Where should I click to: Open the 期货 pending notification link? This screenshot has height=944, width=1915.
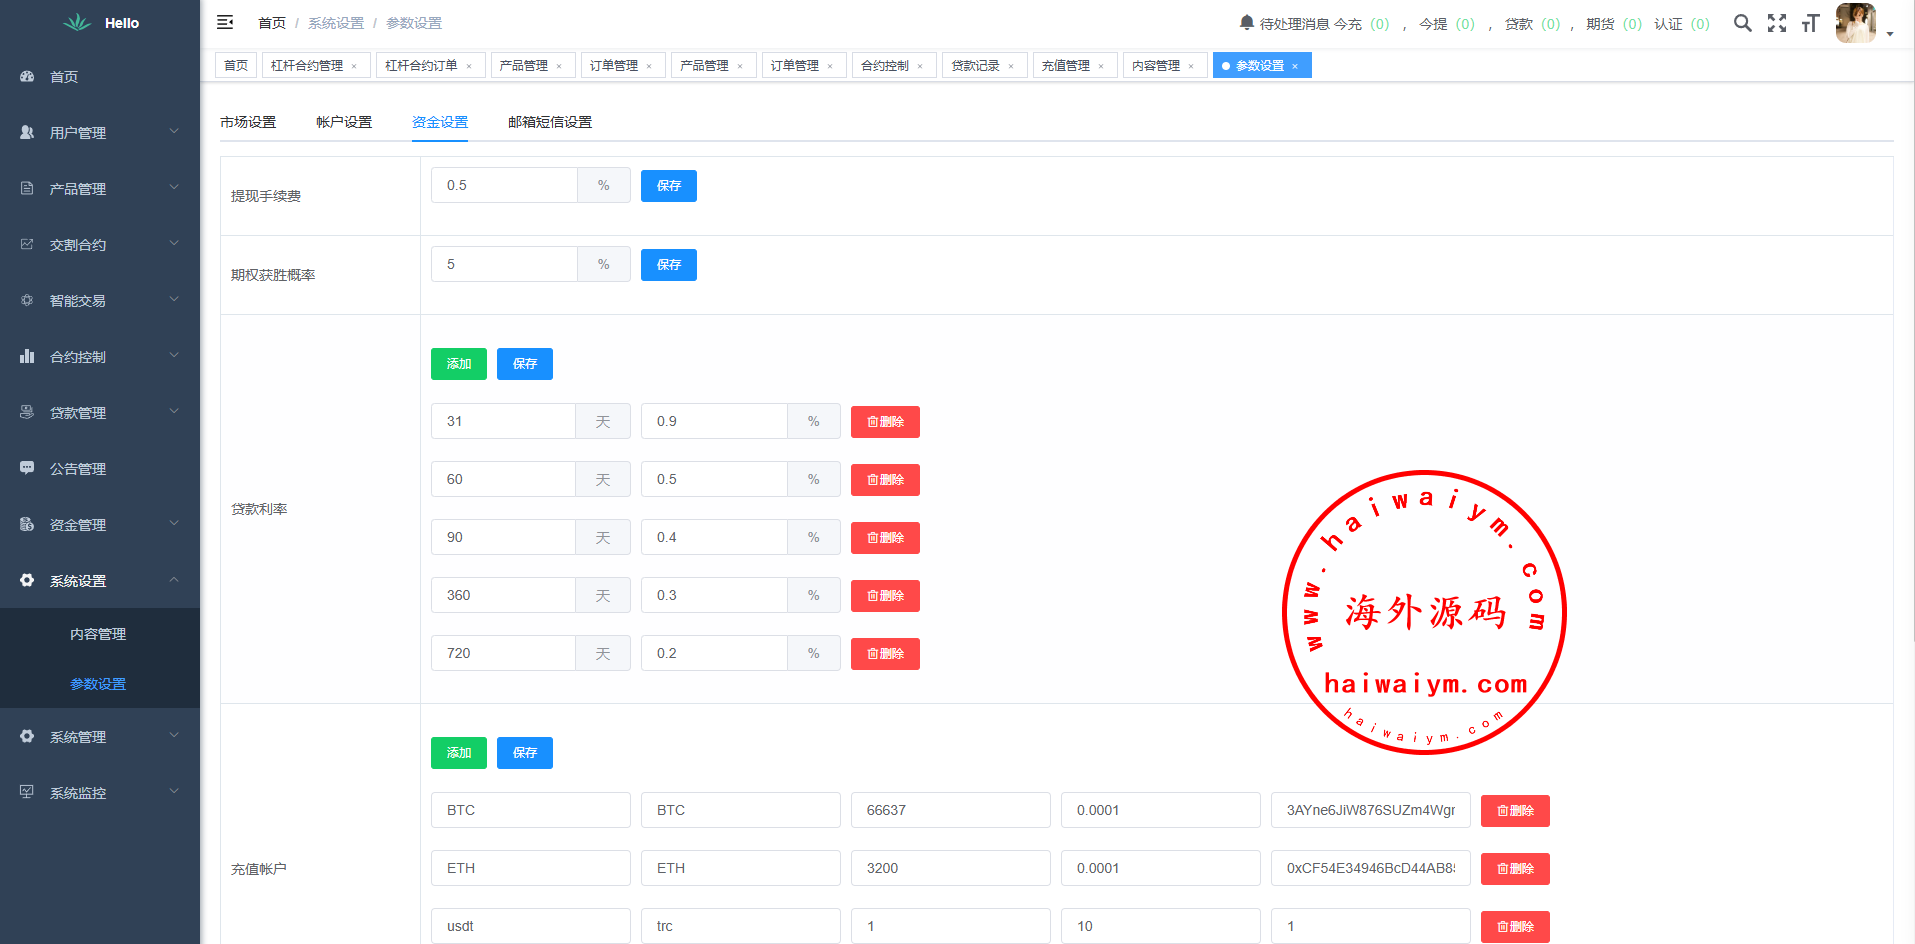point(1614,24)
